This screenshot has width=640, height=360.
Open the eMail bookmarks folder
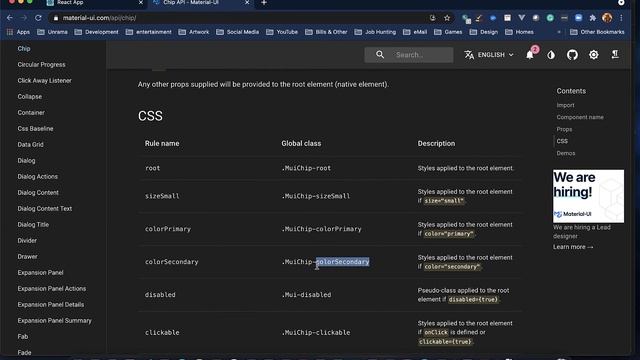click(415, 32)
